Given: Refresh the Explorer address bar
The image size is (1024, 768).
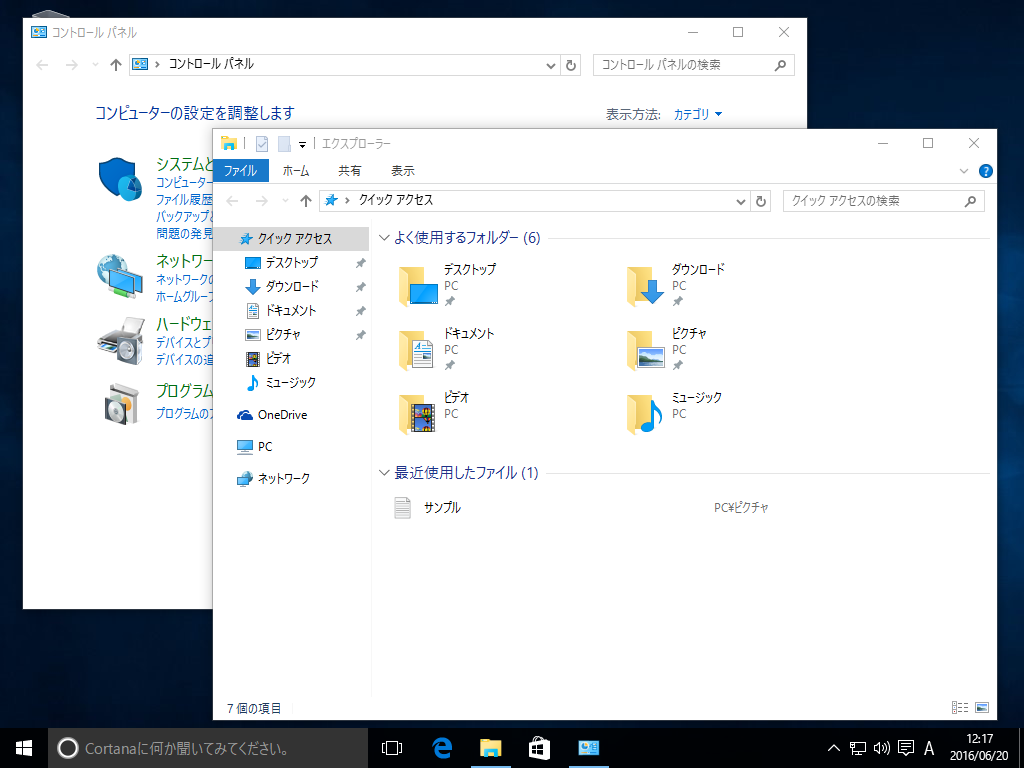Looking at the screenshot, I should click(760, 200).
